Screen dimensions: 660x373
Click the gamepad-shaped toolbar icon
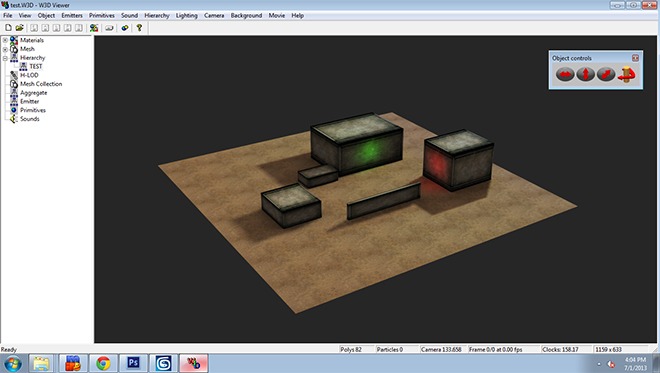coord(109,28)
